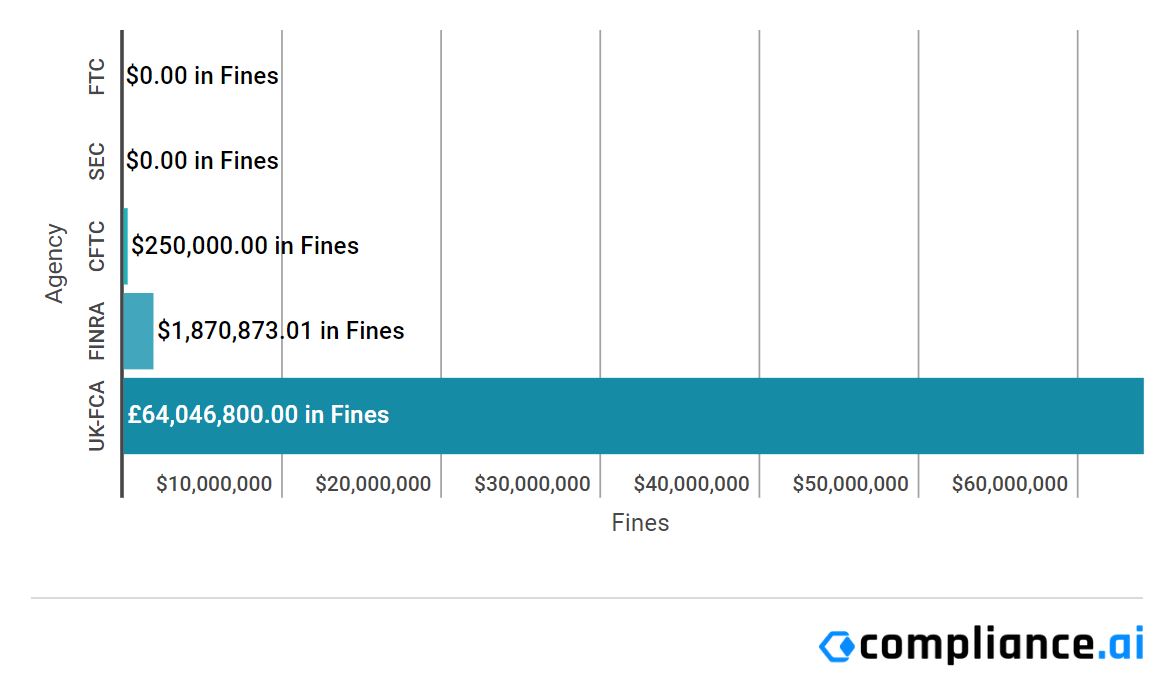This screenshot has height=681, width=1171.
Task: Click the SEC $0.00 in Fines label
Action: (x=202, y=161)
